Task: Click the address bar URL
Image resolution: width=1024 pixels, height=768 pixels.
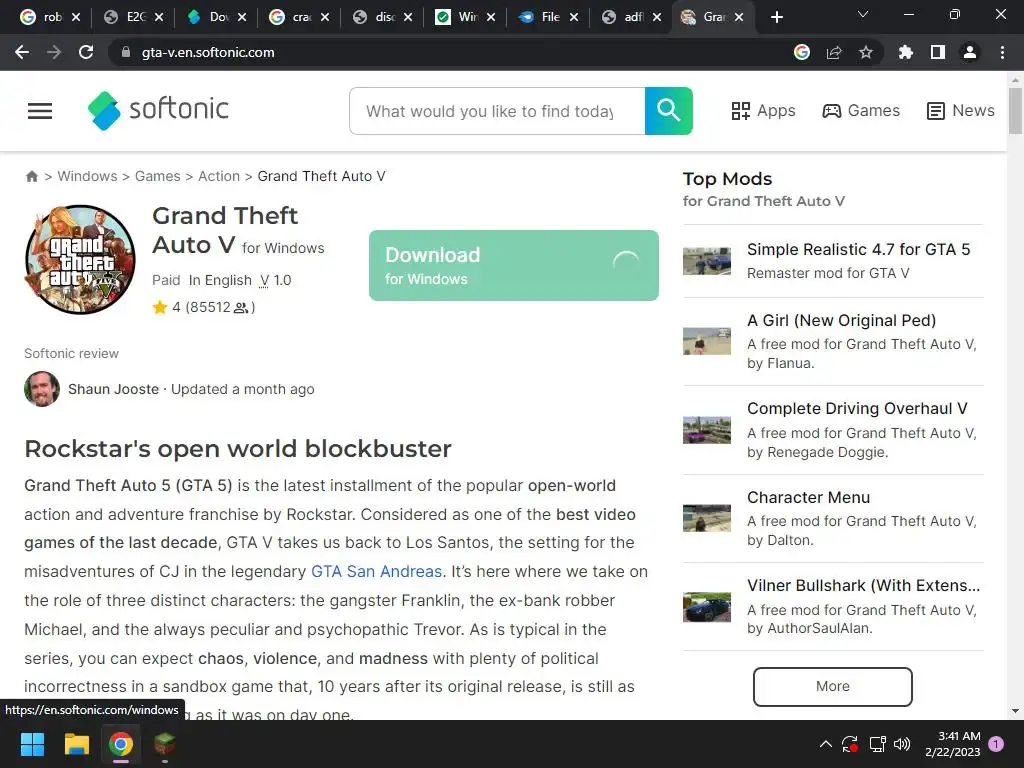Action: tap(208, 52)
